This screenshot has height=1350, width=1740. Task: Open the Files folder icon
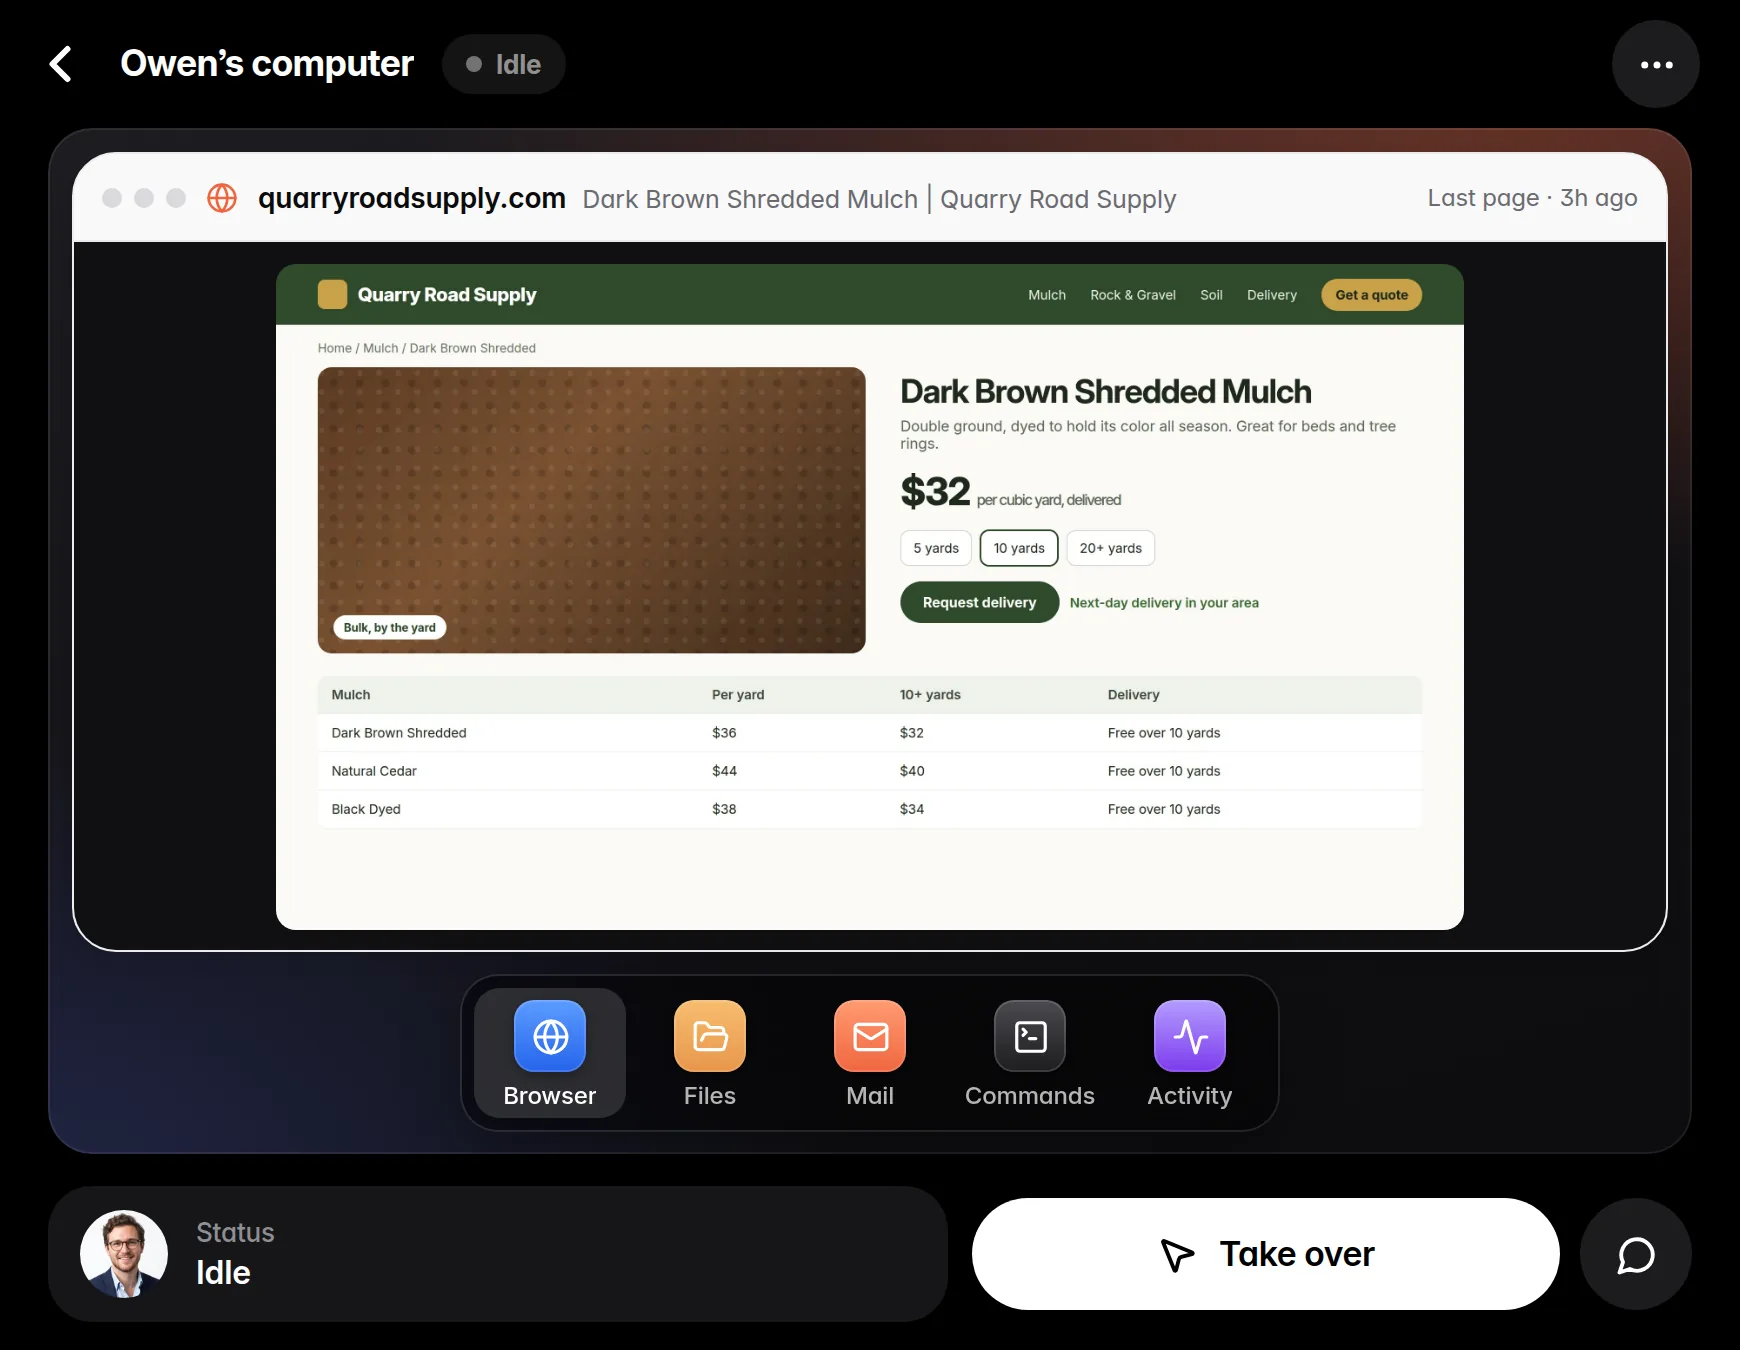coord(710,1036)
